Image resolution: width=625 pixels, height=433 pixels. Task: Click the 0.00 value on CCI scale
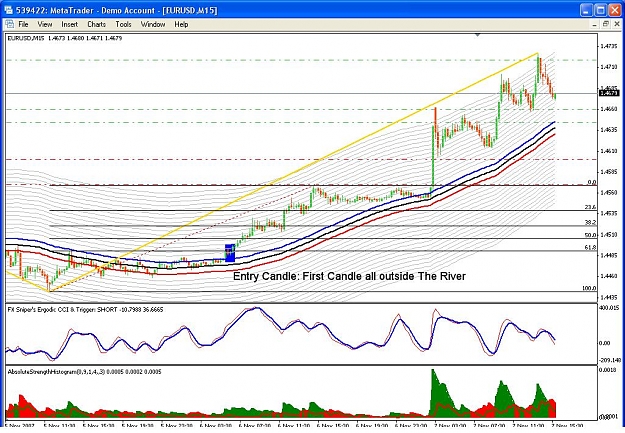[x=605, y=343]
